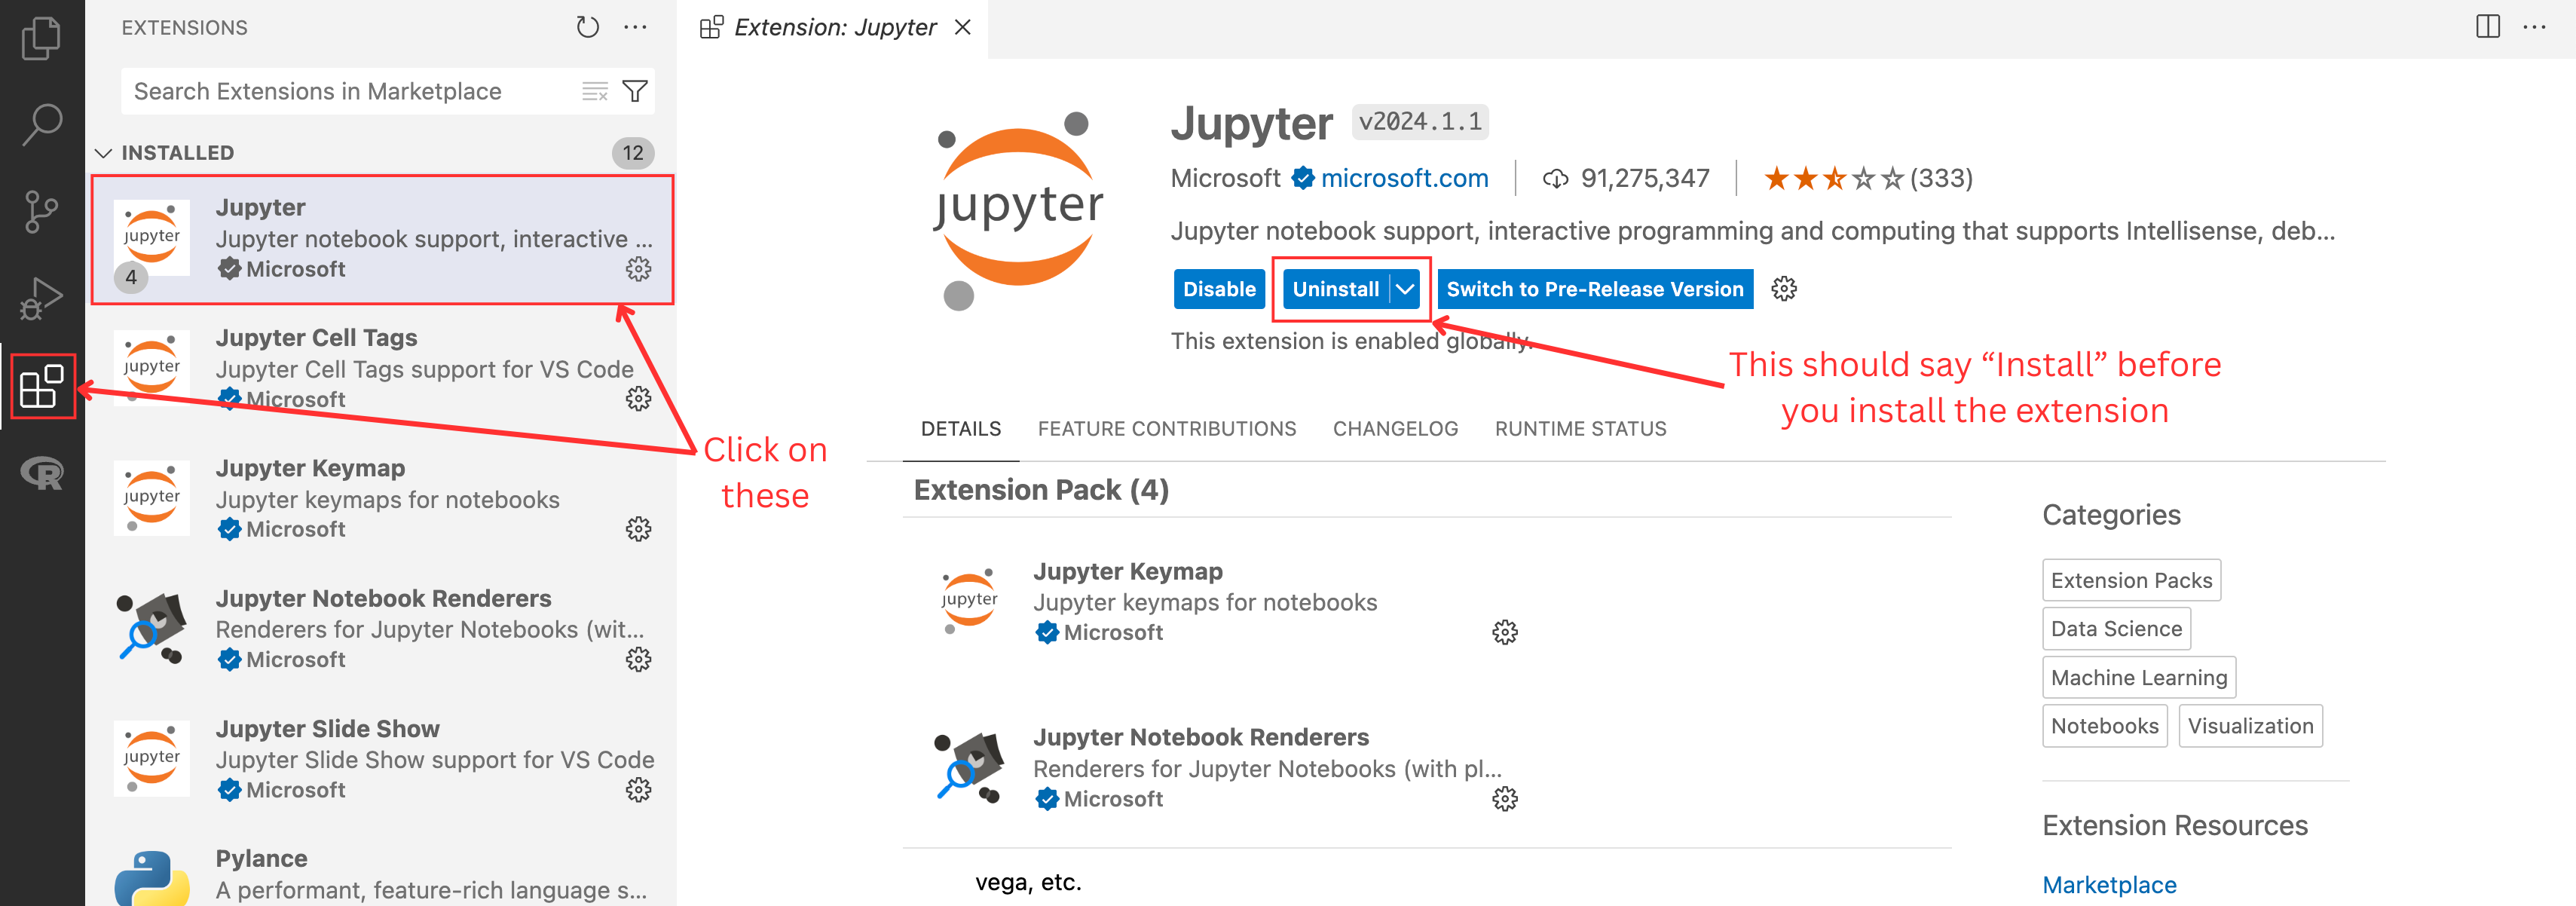Refresh the extensions list
The height and width of the screenshot is (906, 2576).
click(x=587, y=27)
